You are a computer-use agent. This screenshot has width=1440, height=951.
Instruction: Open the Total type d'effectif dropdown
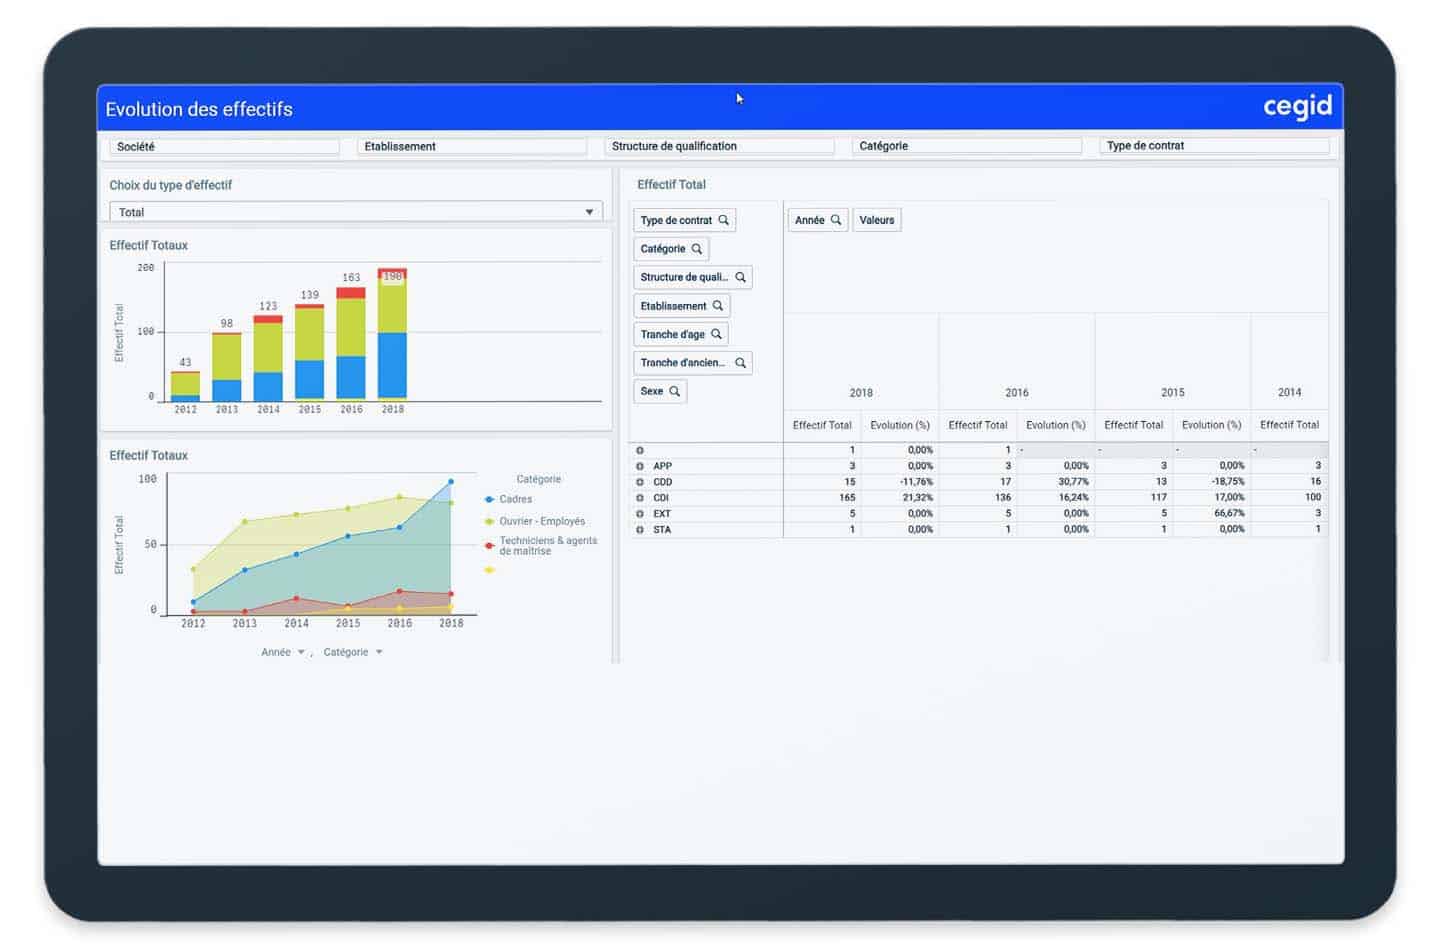tap(588, 212)
